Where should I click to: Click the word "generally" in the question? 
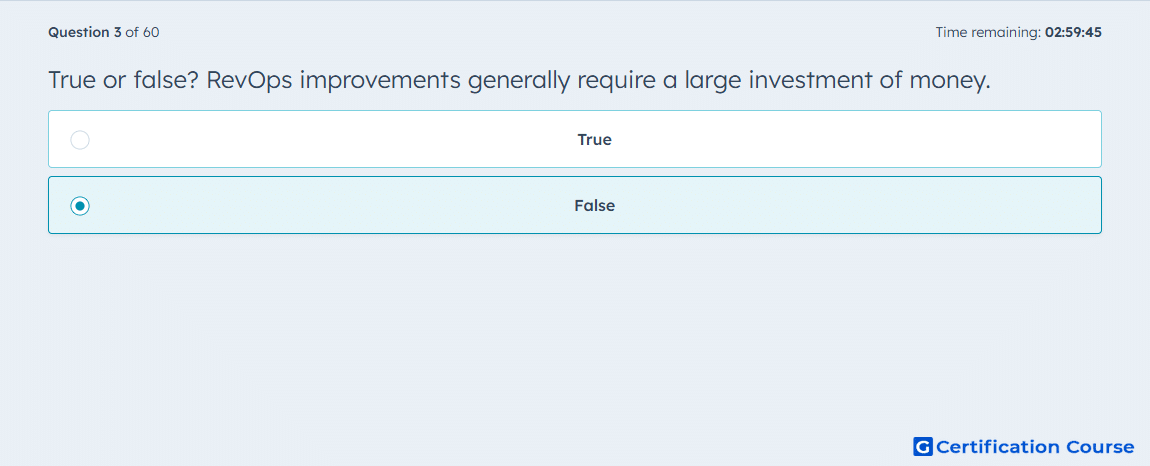pyautogui.click(x=518, y=81)
